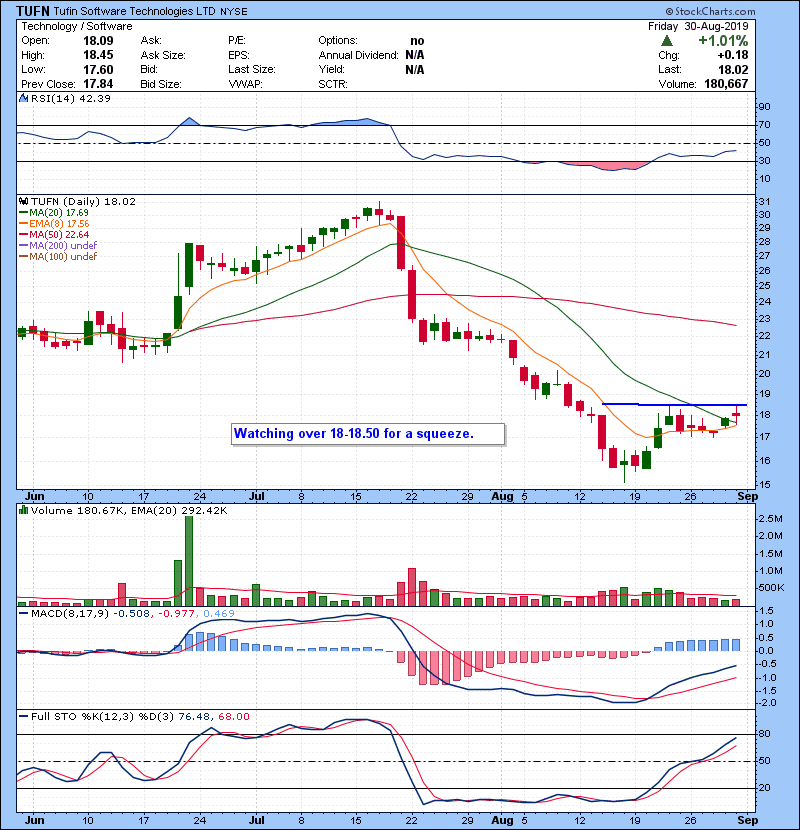
Task: Click the Bid Size: label
Action: pos(161,84)
